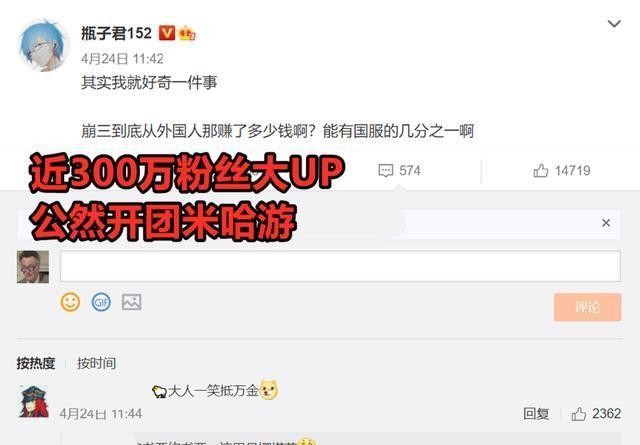
Task: Click your own avatar beside the comment box
Action: click(33, 267)
